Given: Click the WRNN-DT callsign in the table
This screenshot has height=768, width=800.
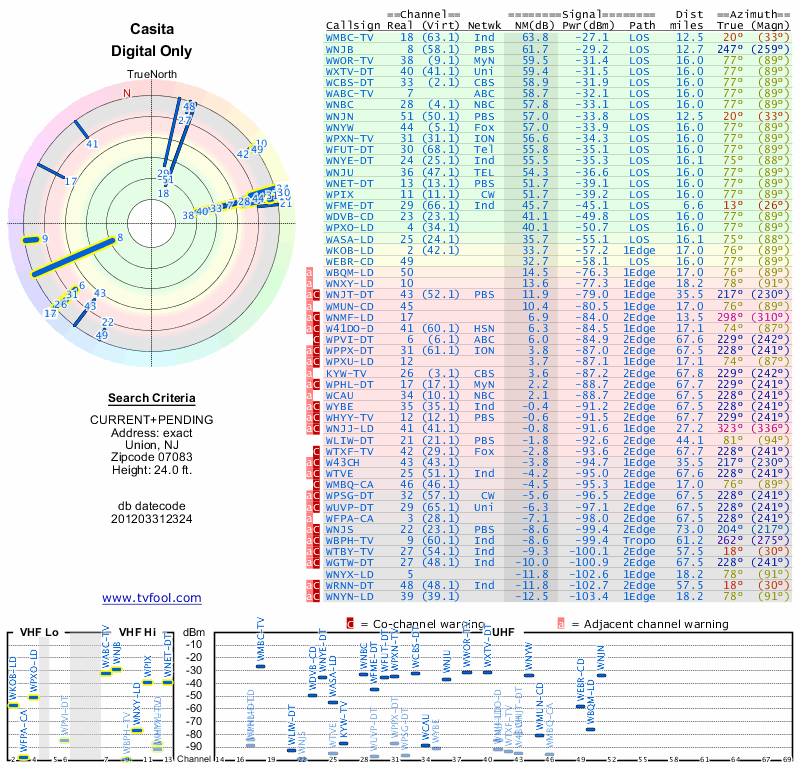Looking at the screenshot, I should (x=349, y=585).
